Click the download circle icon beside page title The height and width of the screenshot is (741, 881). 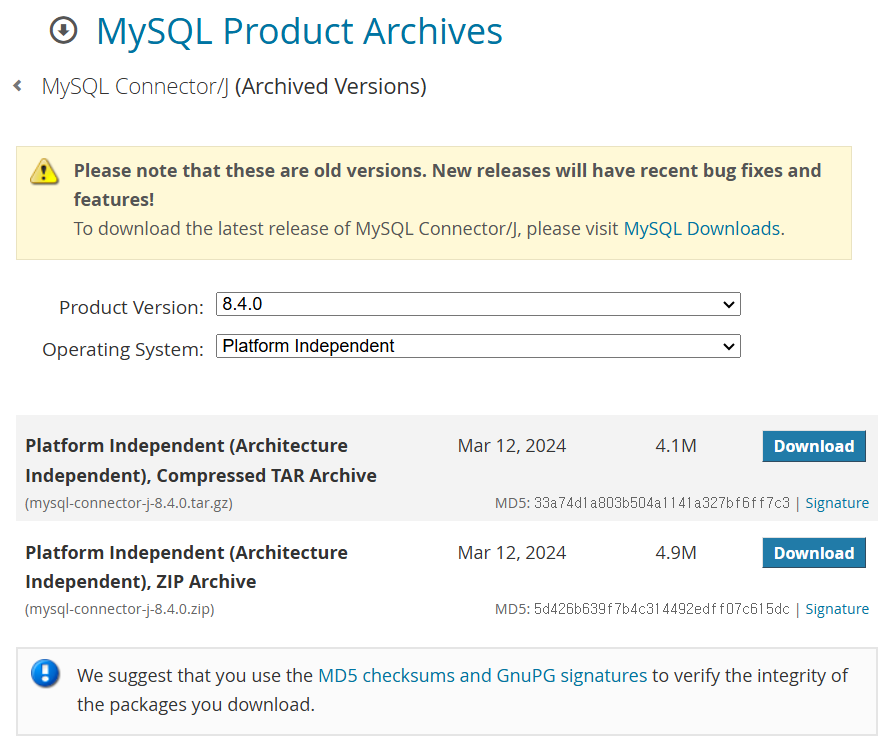click(63, 30)
